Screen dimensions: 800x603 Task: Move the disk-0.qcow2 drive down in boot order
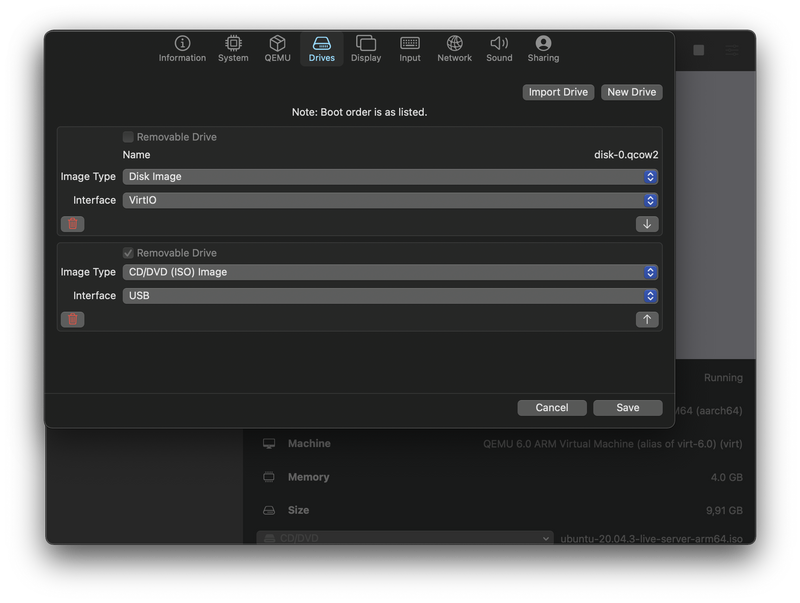[x=647, y=224]
